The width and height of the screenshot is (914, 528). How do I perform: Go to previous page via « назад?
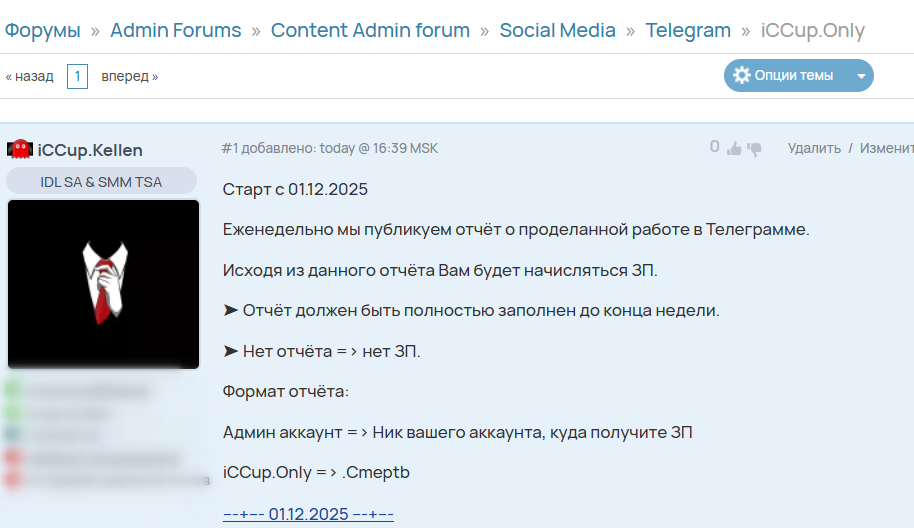29,76
